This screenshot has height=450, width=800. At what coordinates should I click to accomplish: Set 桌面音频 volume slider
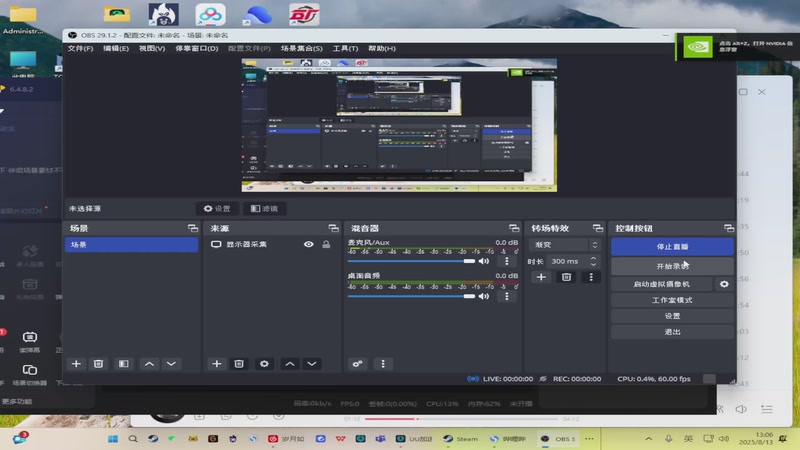[411, 296]
